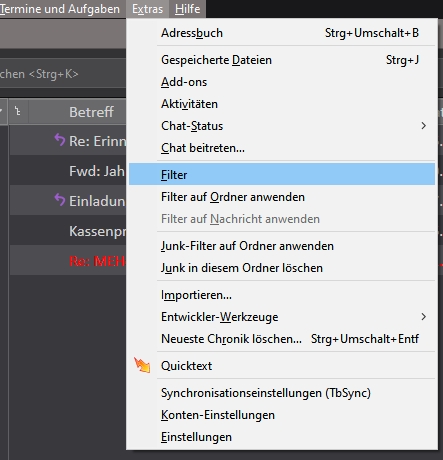The width and height of the screenshot is (443, 460).
Task: Click reply arrow icon on Einladun message
Action: pos(60,200)
